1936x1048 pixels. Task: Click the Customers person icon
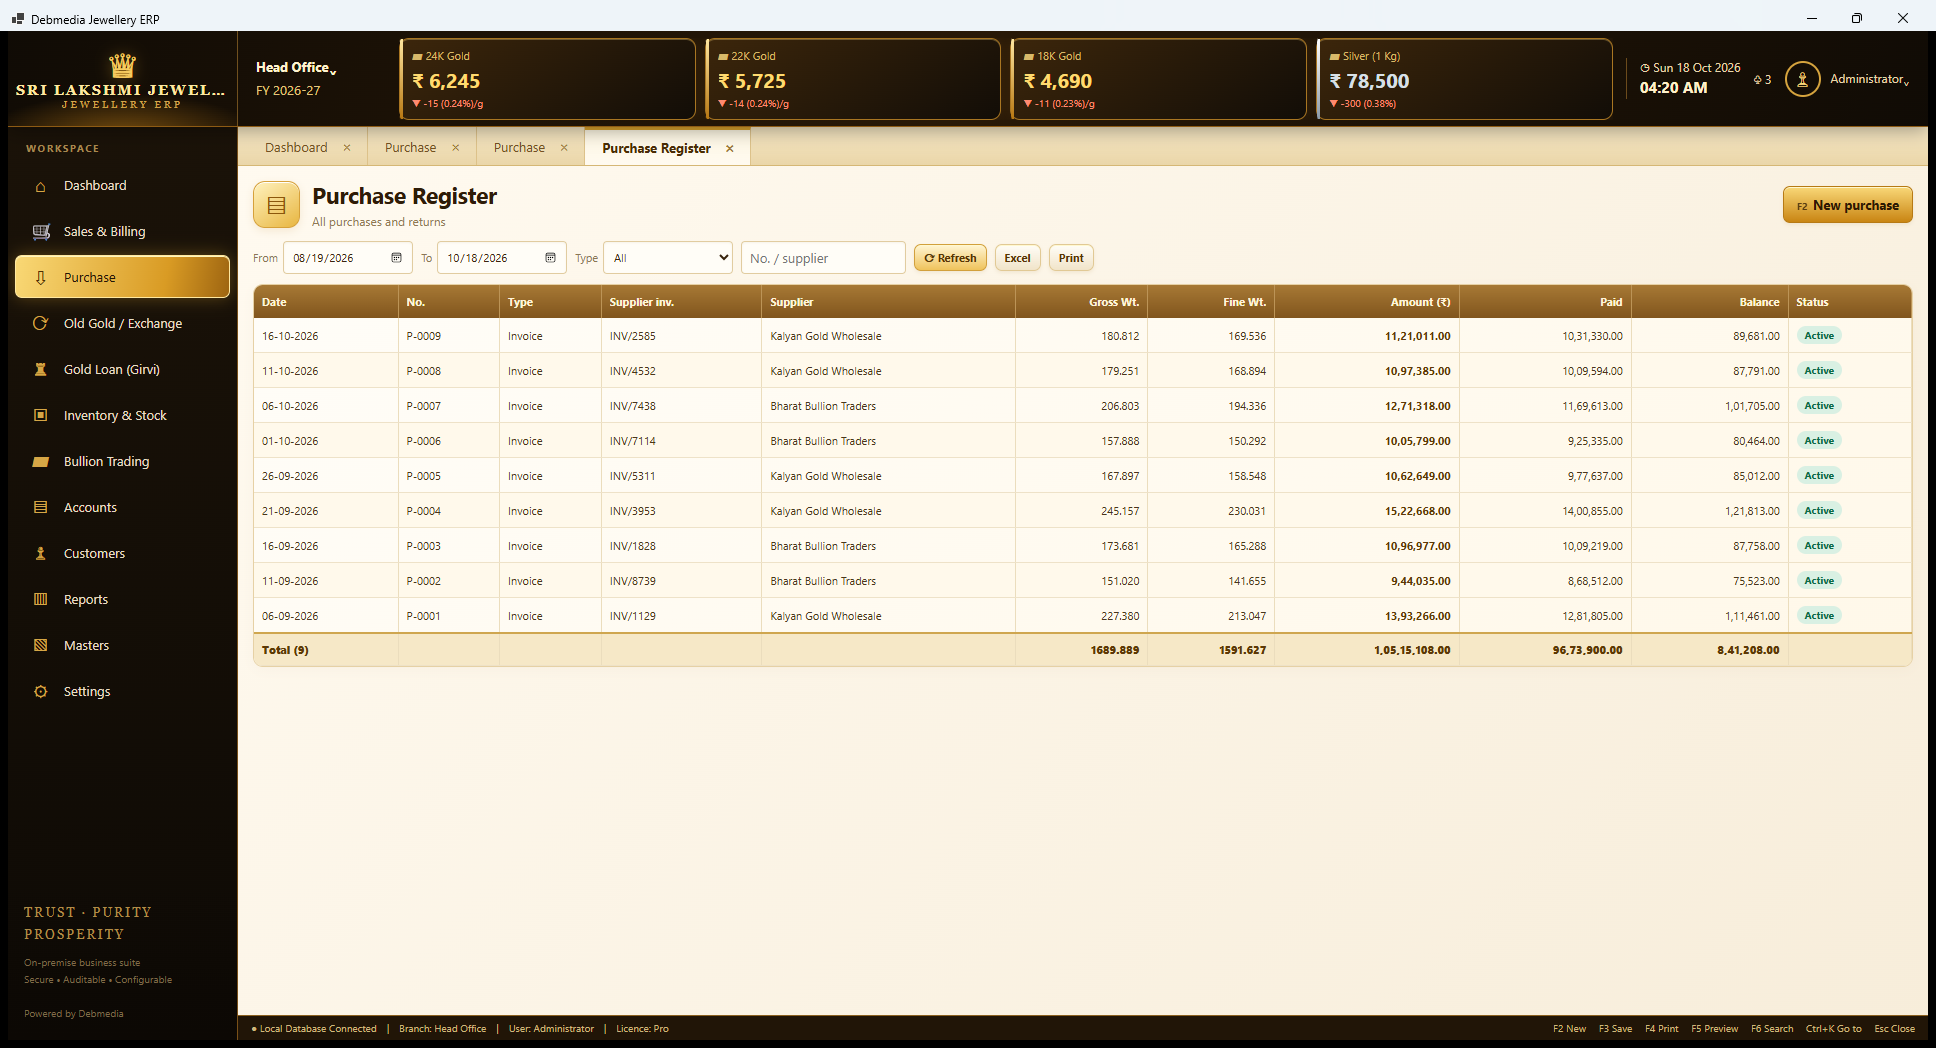tap(40, 554)
